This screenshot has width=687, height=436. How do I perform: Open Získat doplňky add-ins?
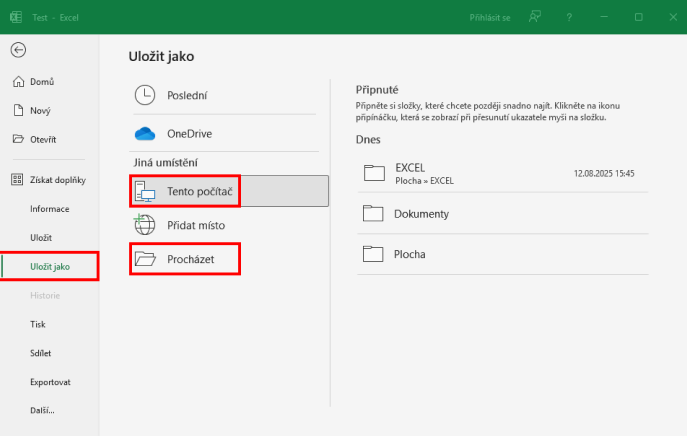pyautogui.click(x=58, y=180)
